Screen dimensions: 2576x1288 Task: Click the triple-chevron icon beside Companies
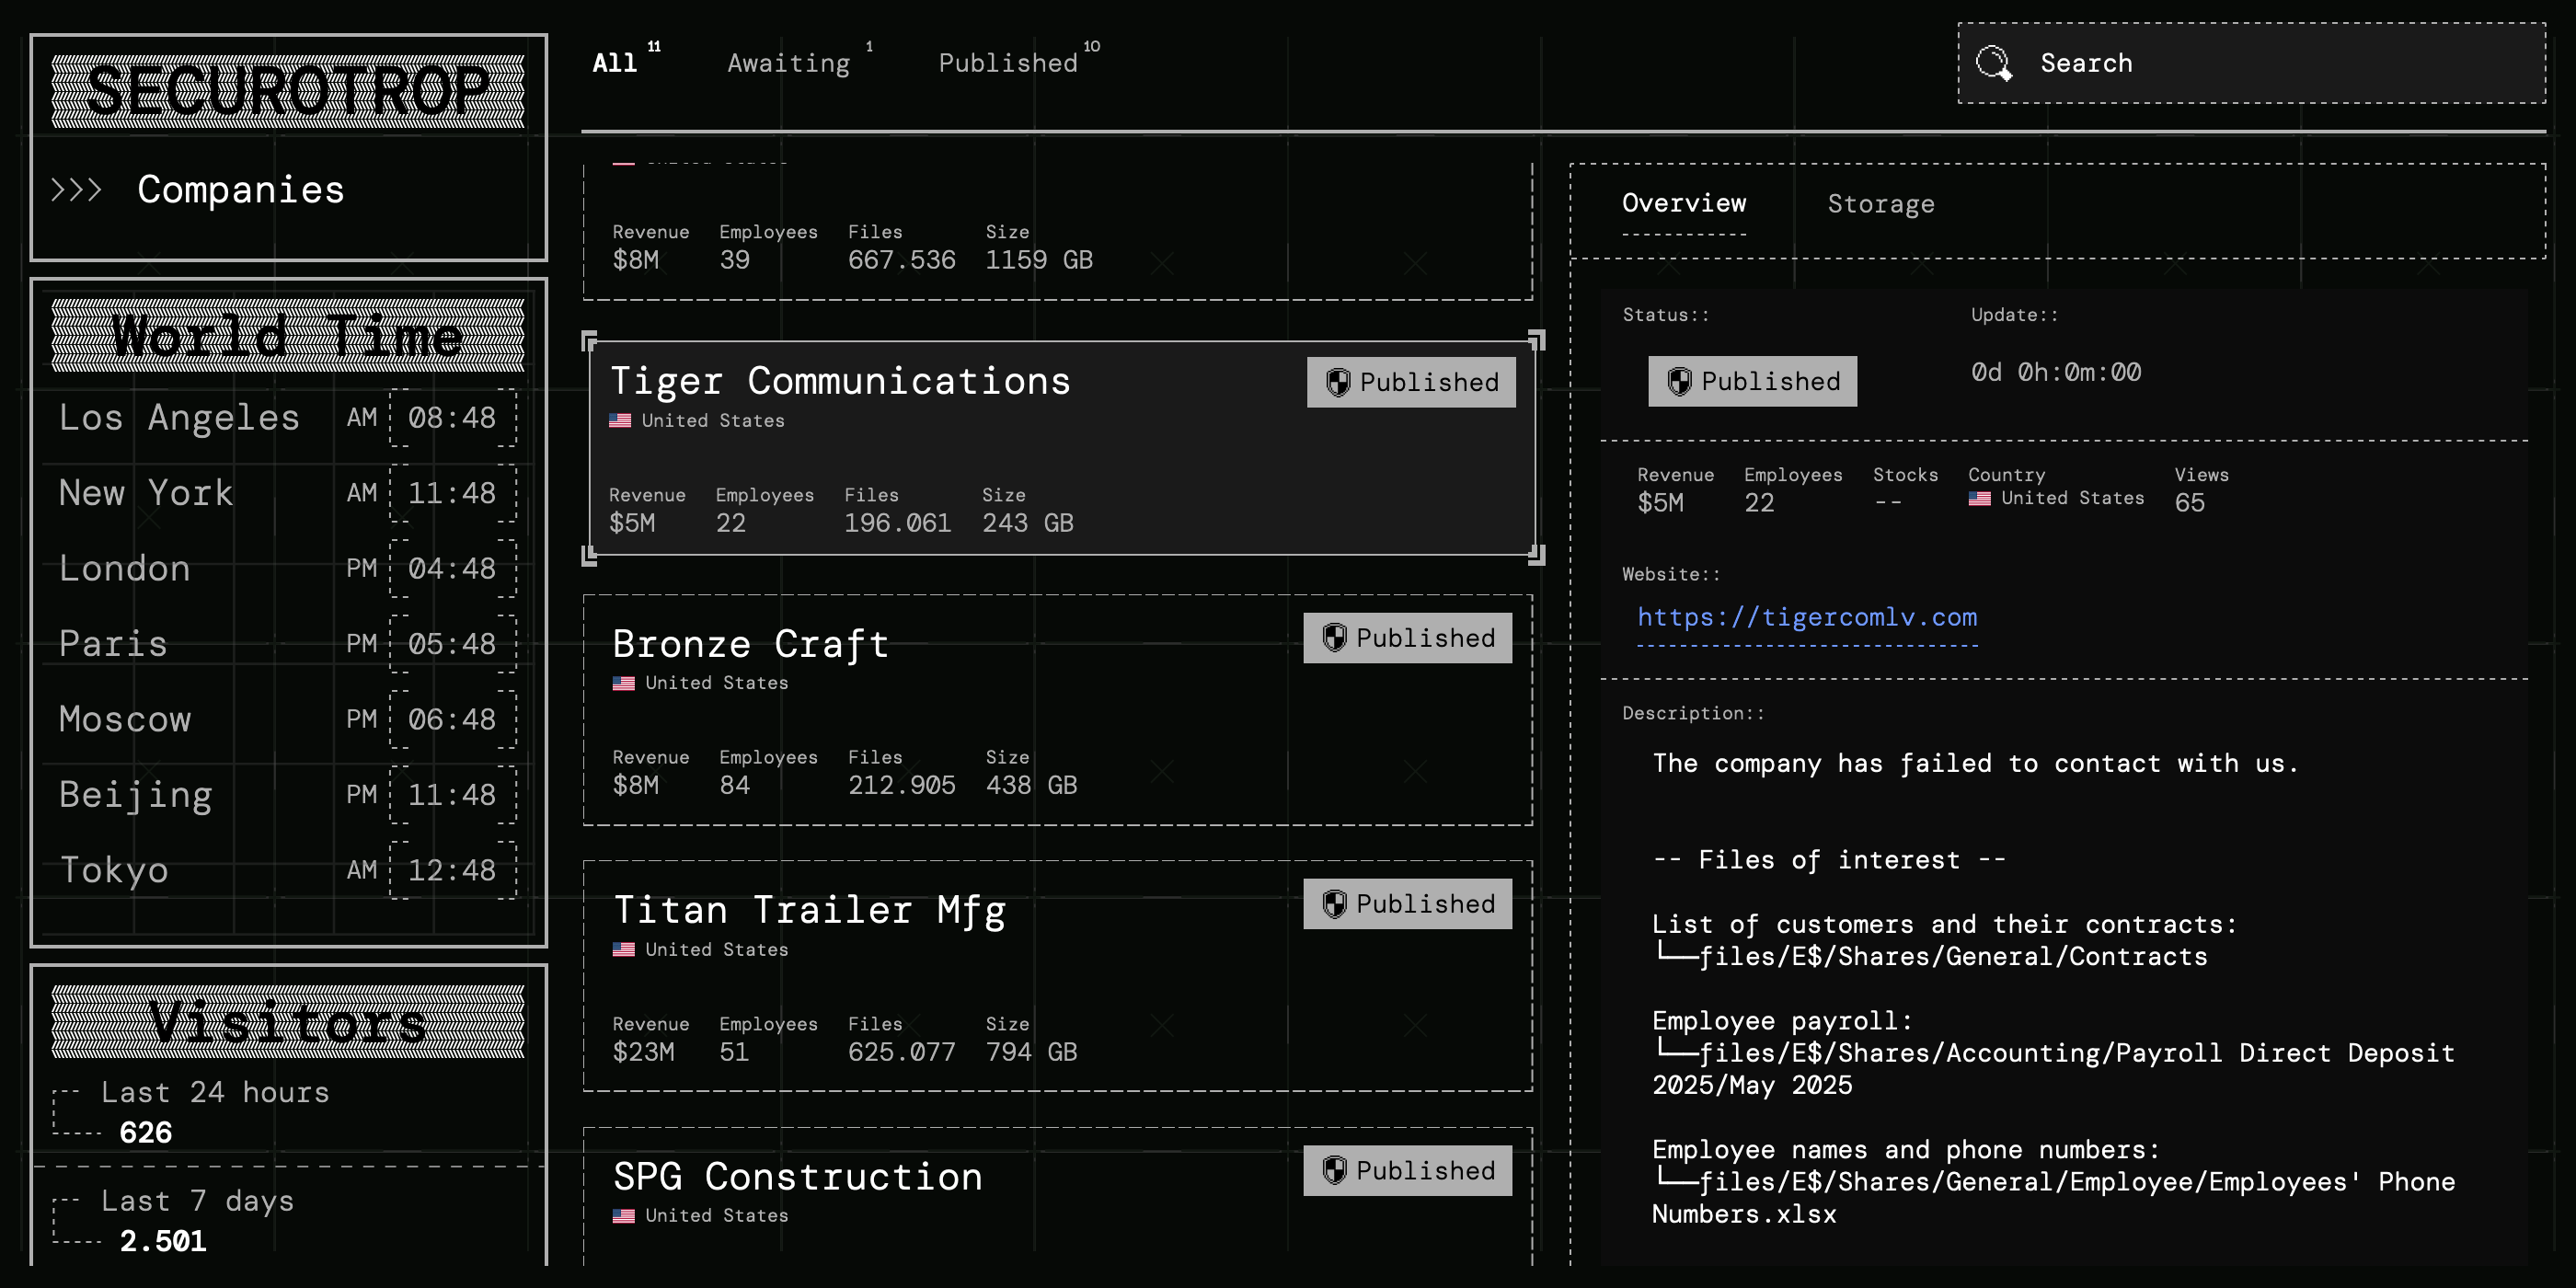77,189
